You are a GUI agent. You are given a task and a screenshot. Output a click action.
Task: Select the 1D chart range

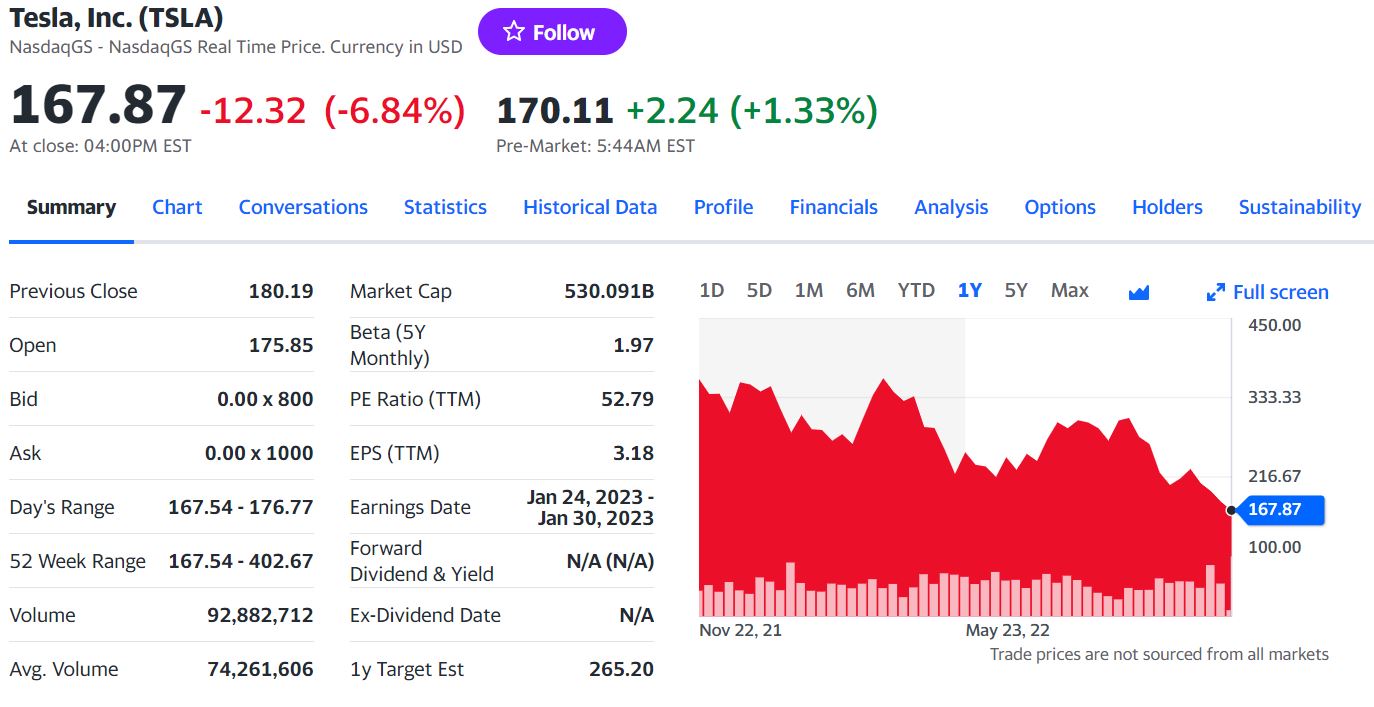[x=711, y=290]
